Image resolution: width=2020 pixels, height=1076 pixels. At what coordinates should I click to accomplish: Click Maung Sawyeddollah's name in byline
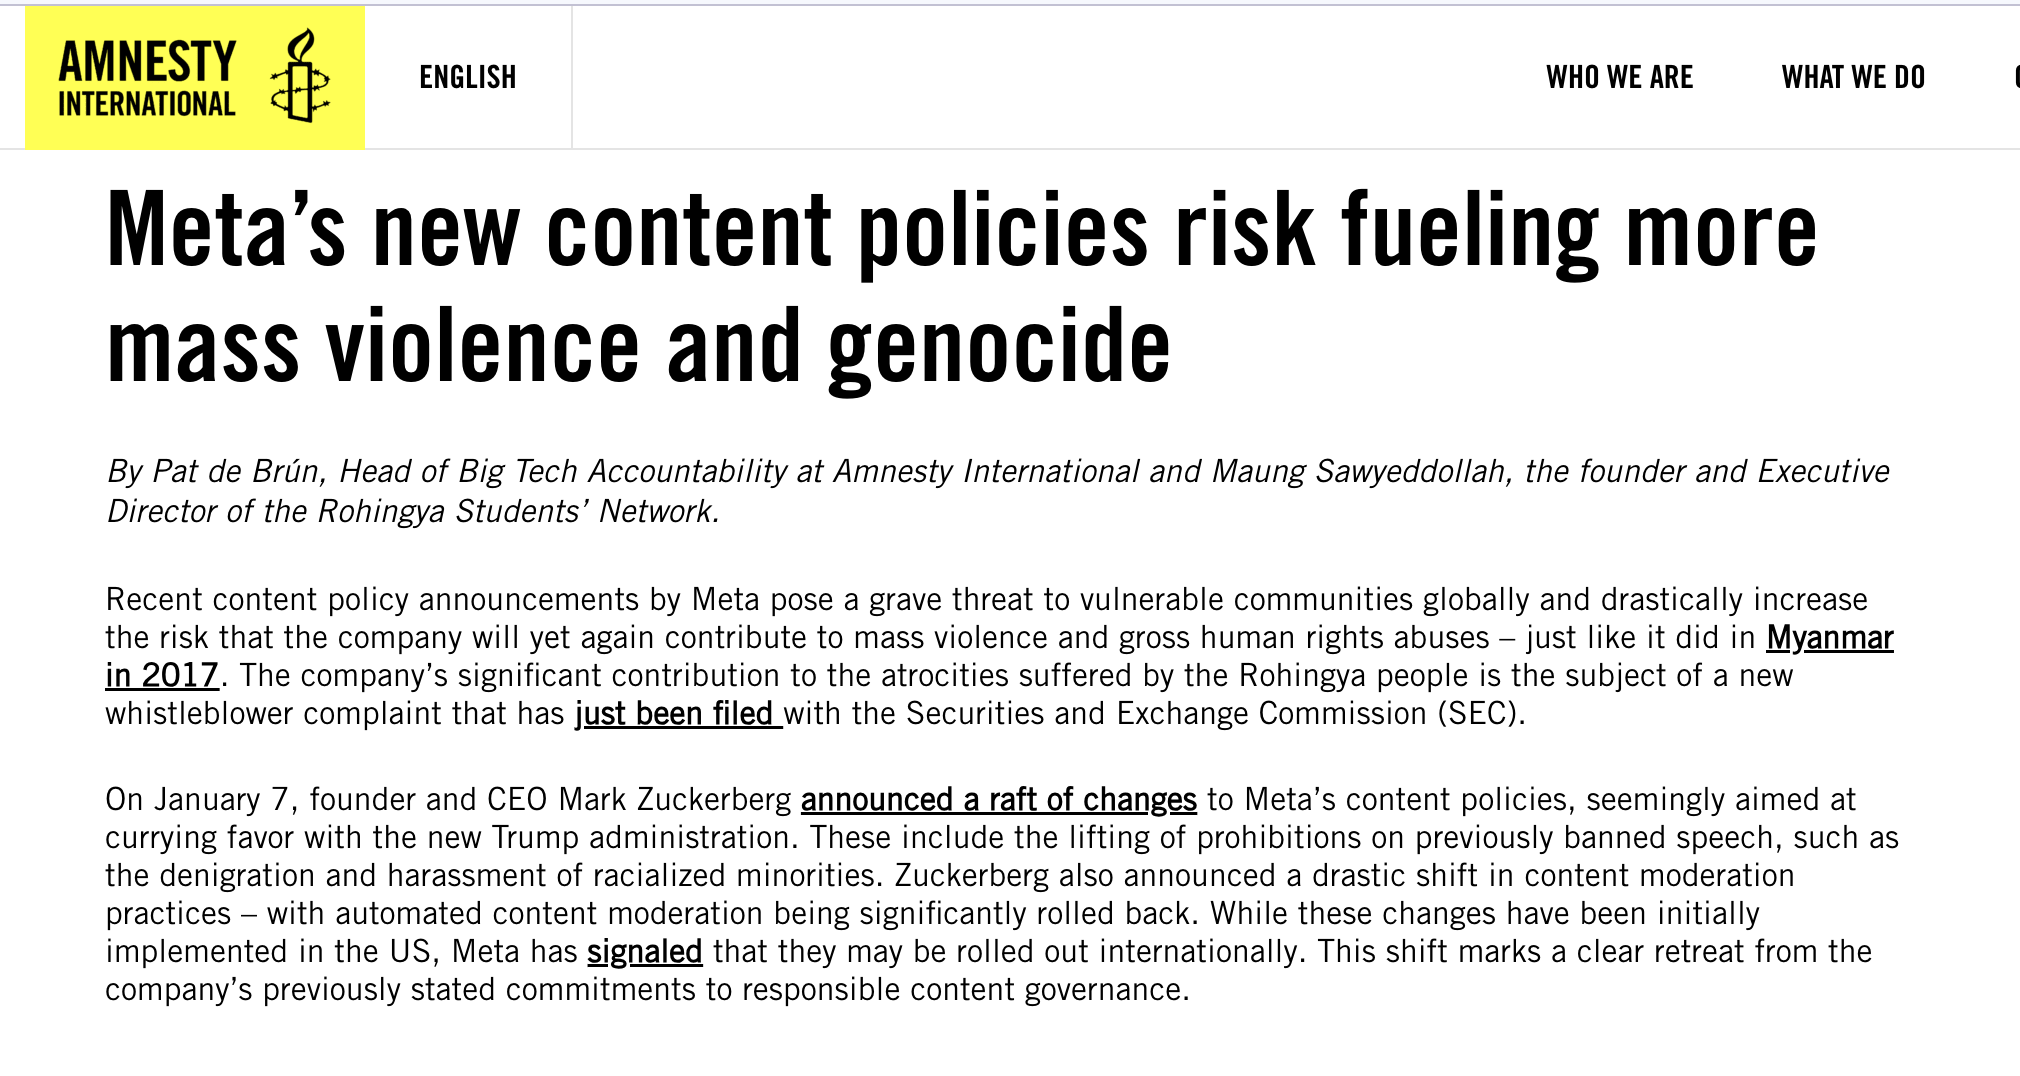(1358, 471)
